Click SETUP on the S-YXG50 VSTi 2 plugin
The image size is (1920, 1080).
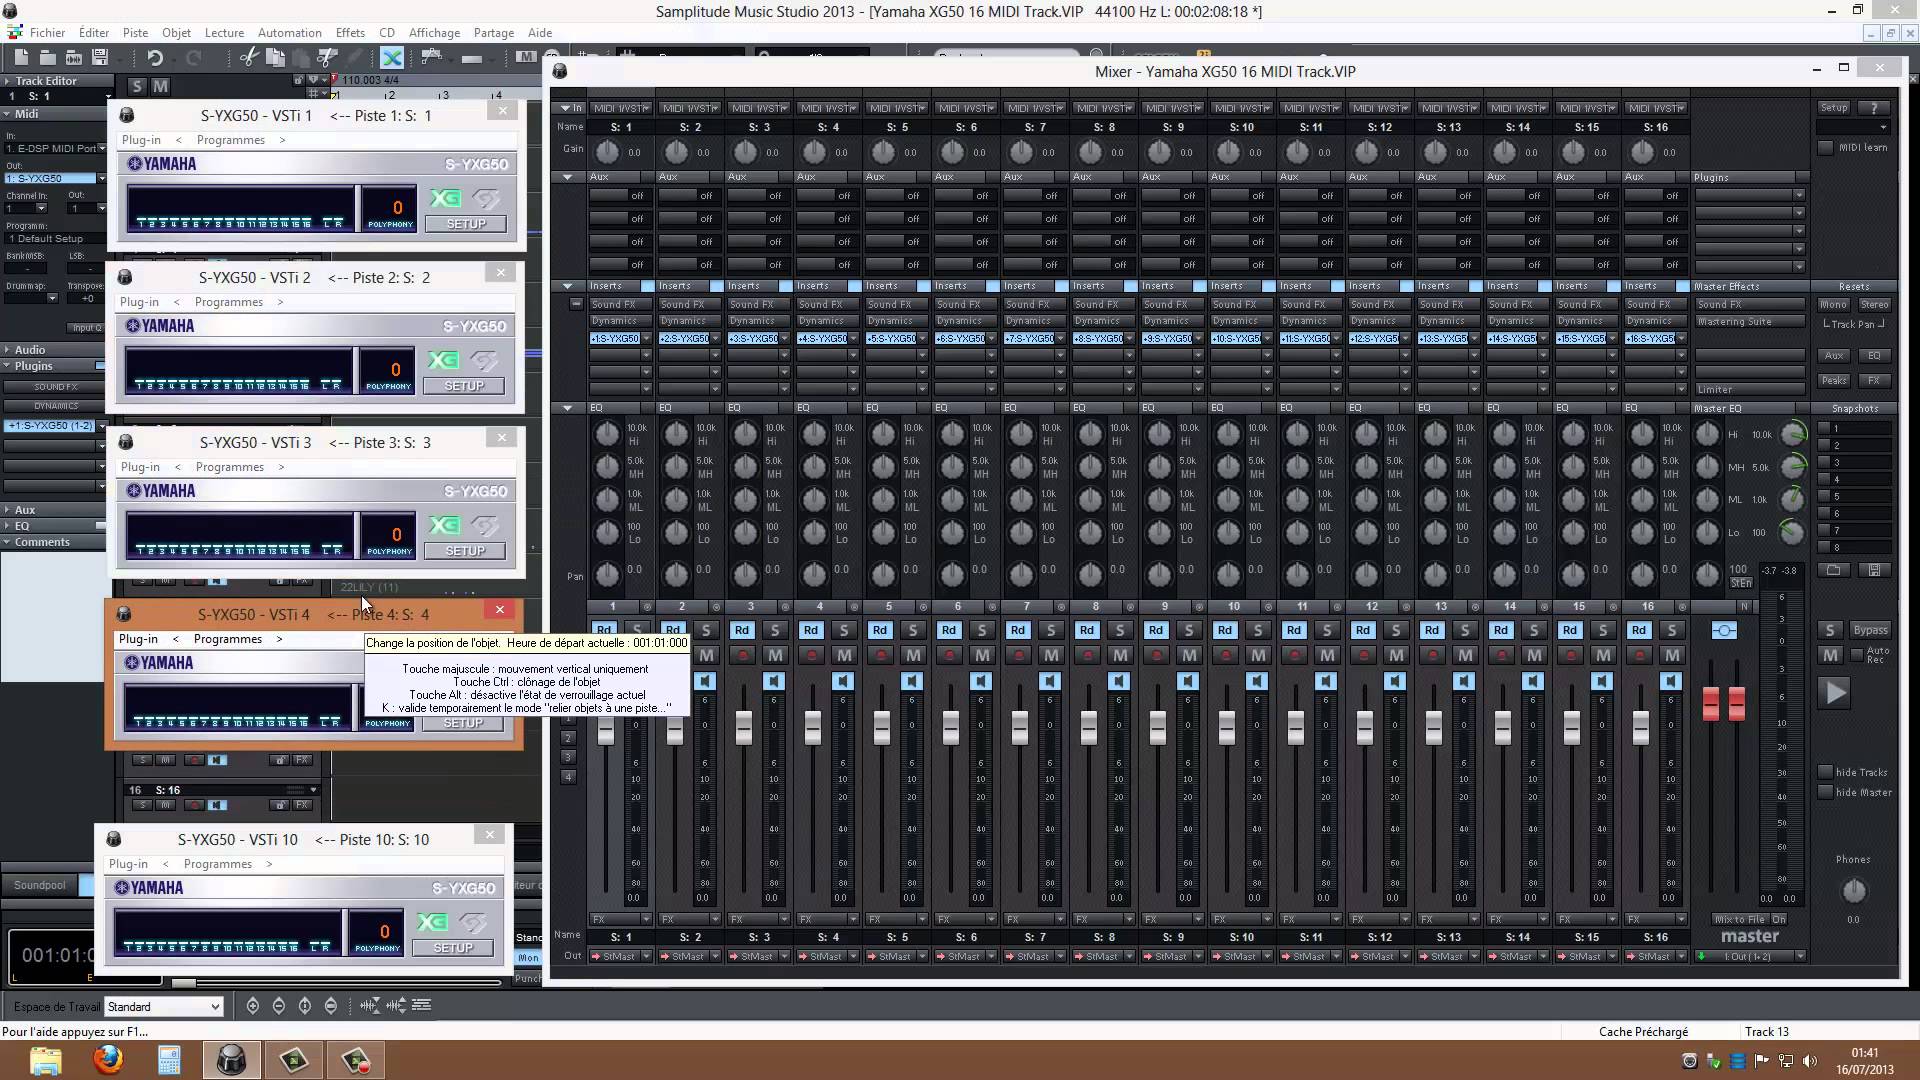(x=464, y=386)
